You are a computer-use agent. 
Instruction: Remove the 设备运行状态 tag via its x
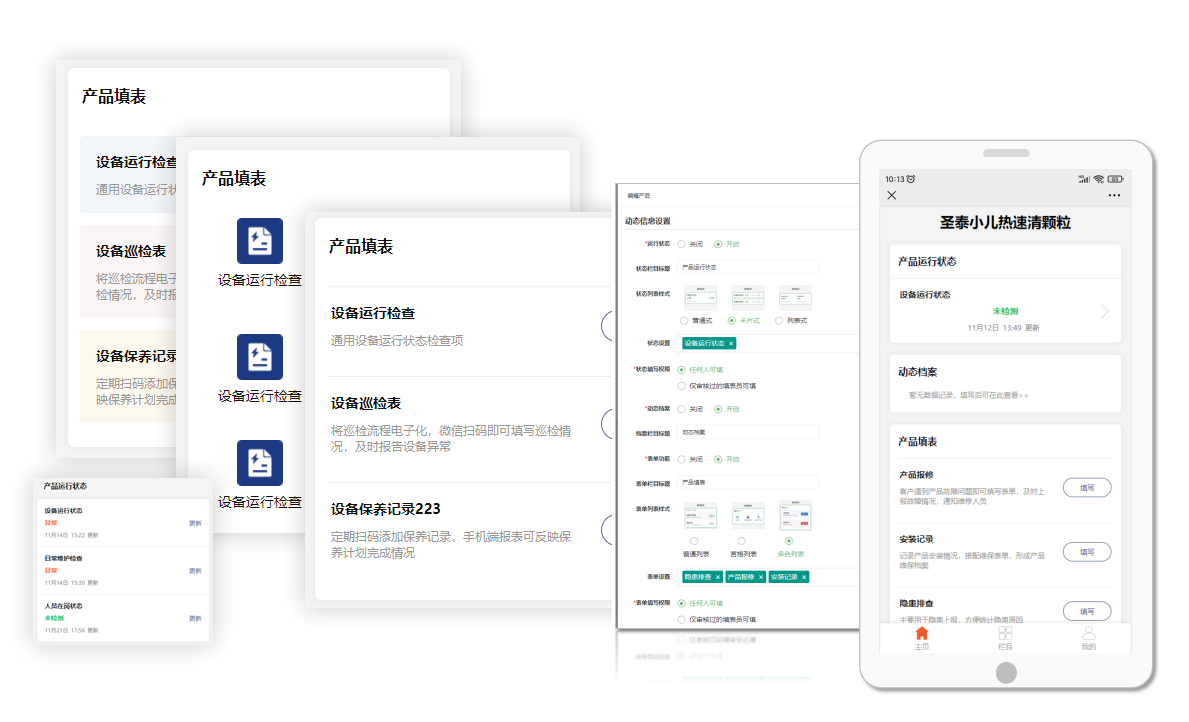(x=731, y=343)
